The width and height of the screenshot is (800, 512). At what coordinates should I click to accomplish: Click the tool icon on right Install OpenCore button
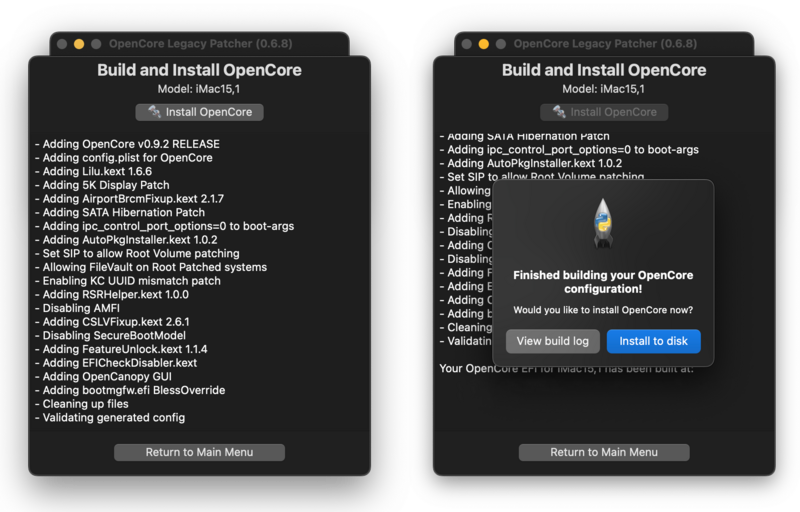559,112
